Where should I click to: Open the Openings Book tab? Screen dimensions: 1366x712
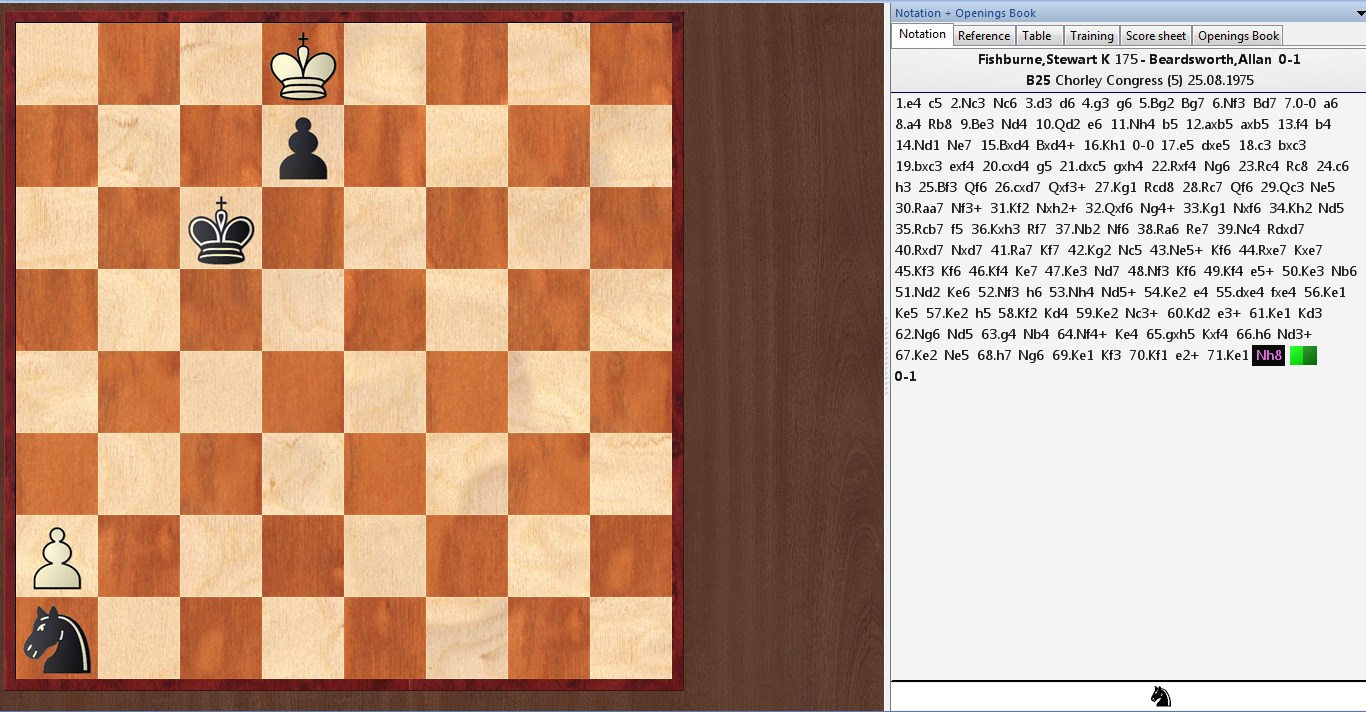coord(1238,36)
